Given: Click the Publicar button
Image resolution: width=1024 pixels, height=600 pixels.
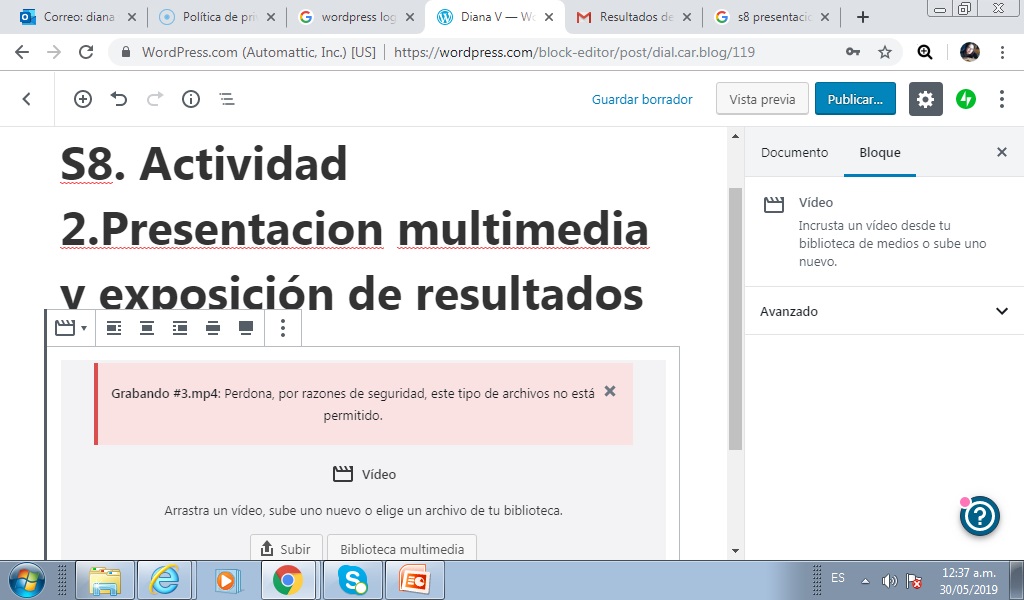Looking at the screenshot, I should pos(855,99).
